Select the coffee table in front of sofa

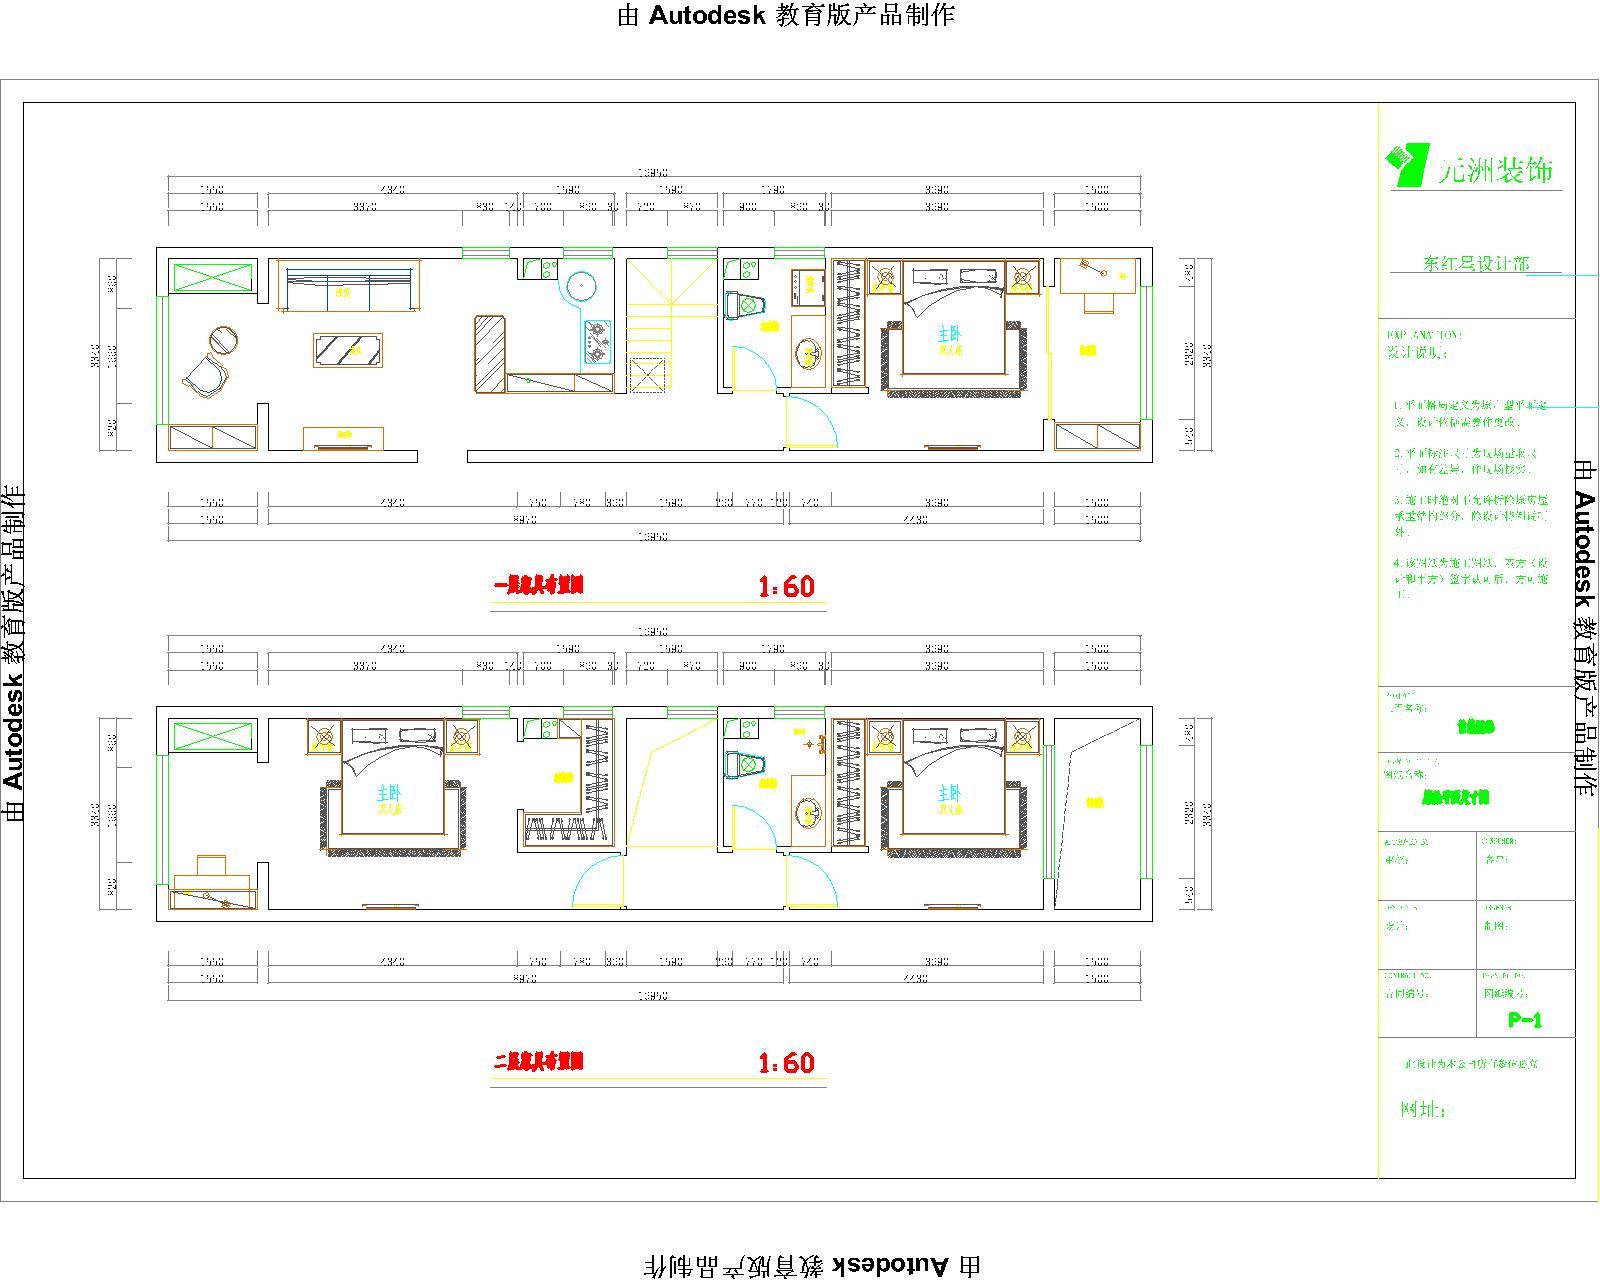pyautogui.click(x=347, y=350)
